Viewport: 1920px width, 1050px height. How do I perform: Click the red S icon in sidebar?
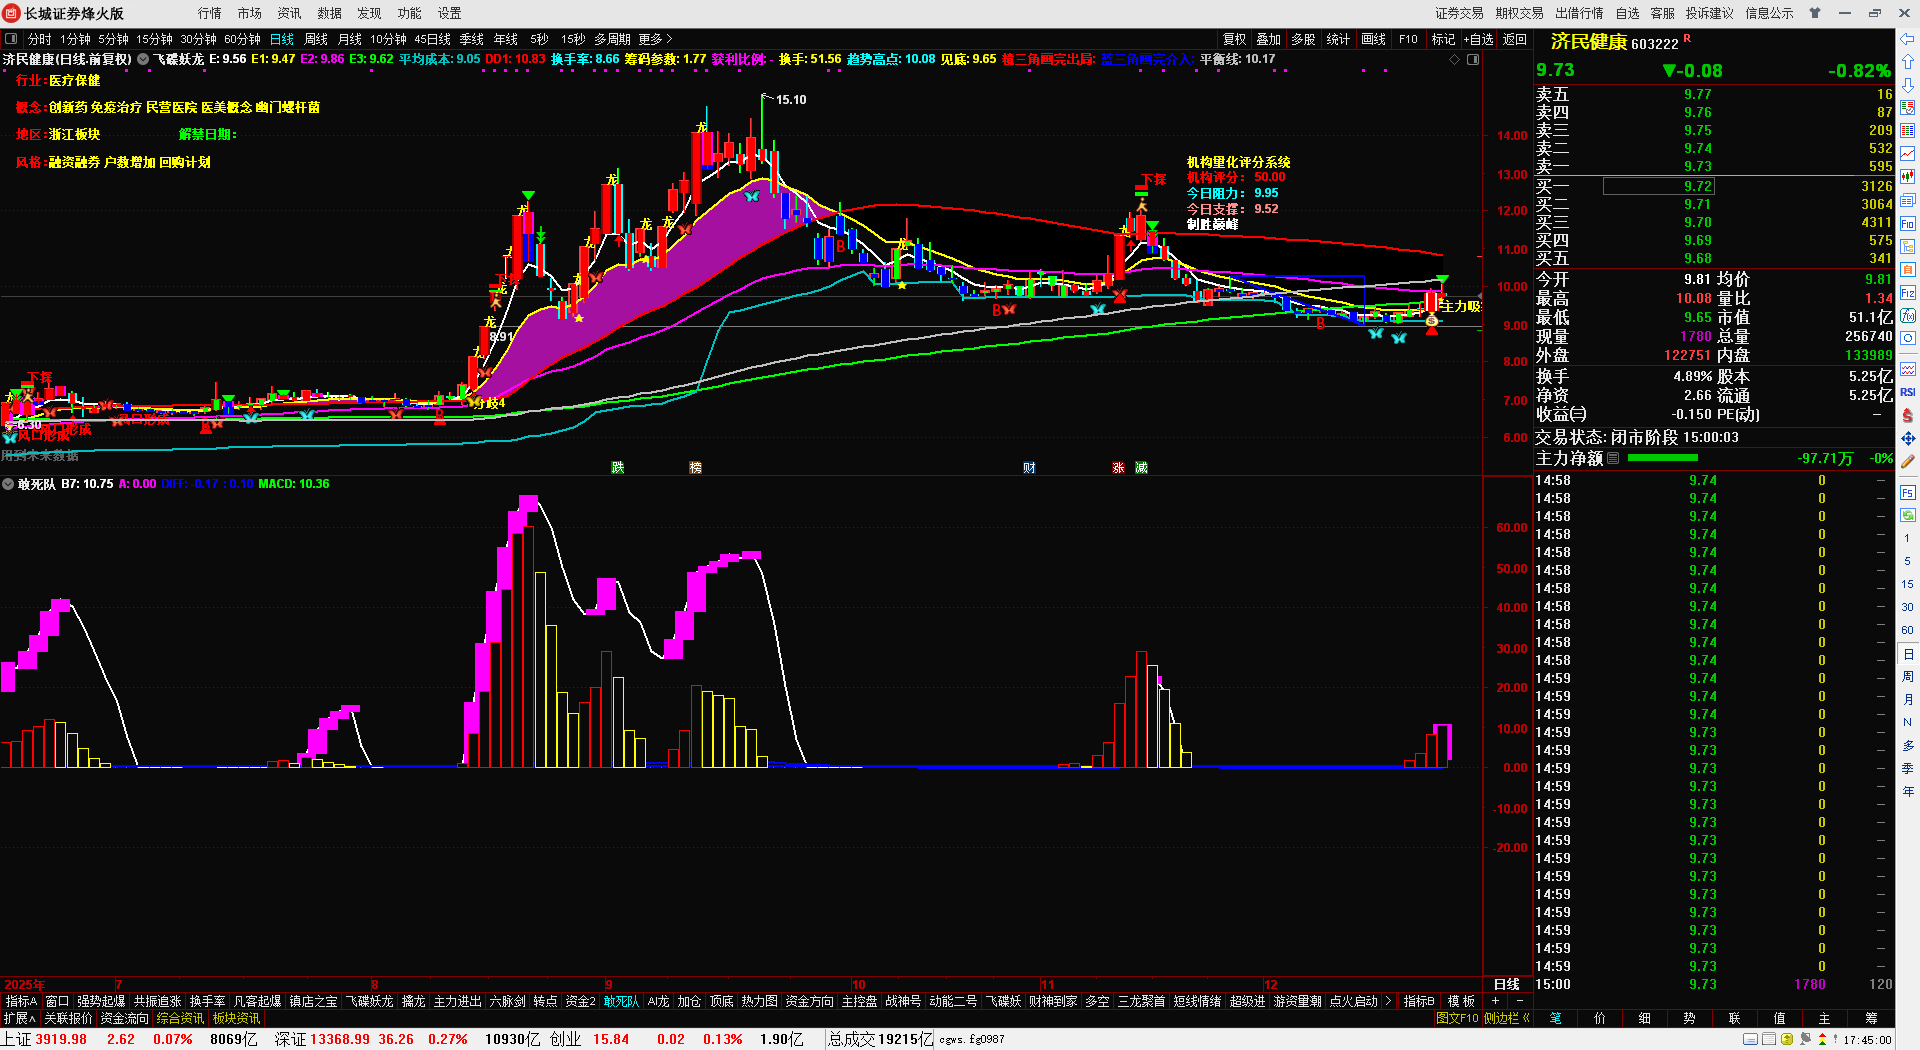pyautogui.click(x=1908, y=415)
